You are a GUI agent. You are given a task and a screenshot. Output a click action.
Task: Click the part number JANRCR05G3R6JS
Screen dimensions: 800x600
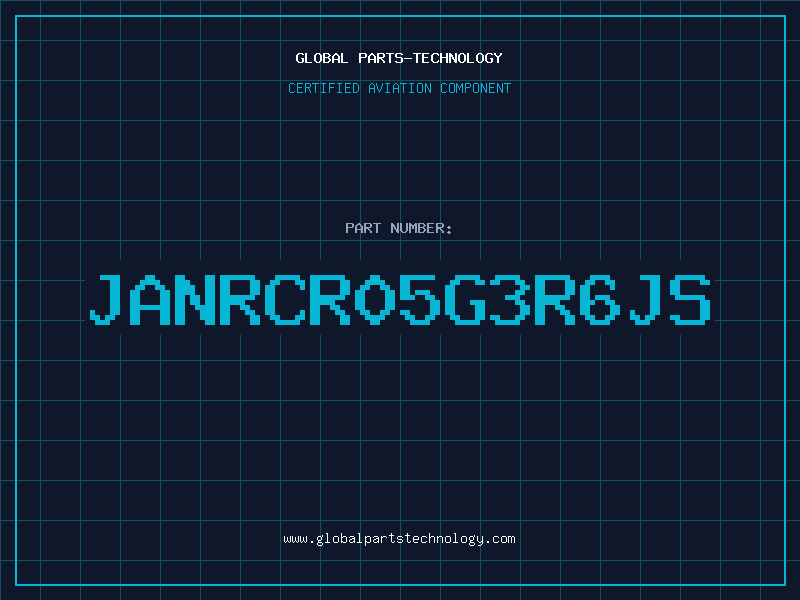(x=400, y=299)
